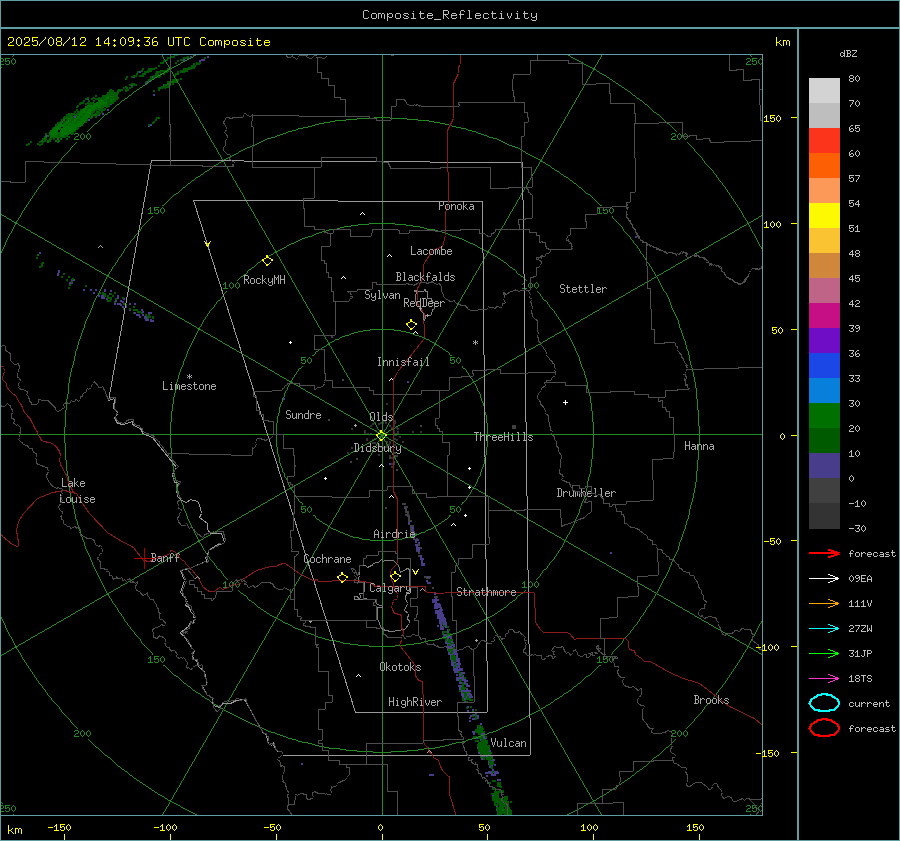Select the Vulcan label
Image resolution: width=900 pixels, height=841 pixels.
click(x=508, y=743)
